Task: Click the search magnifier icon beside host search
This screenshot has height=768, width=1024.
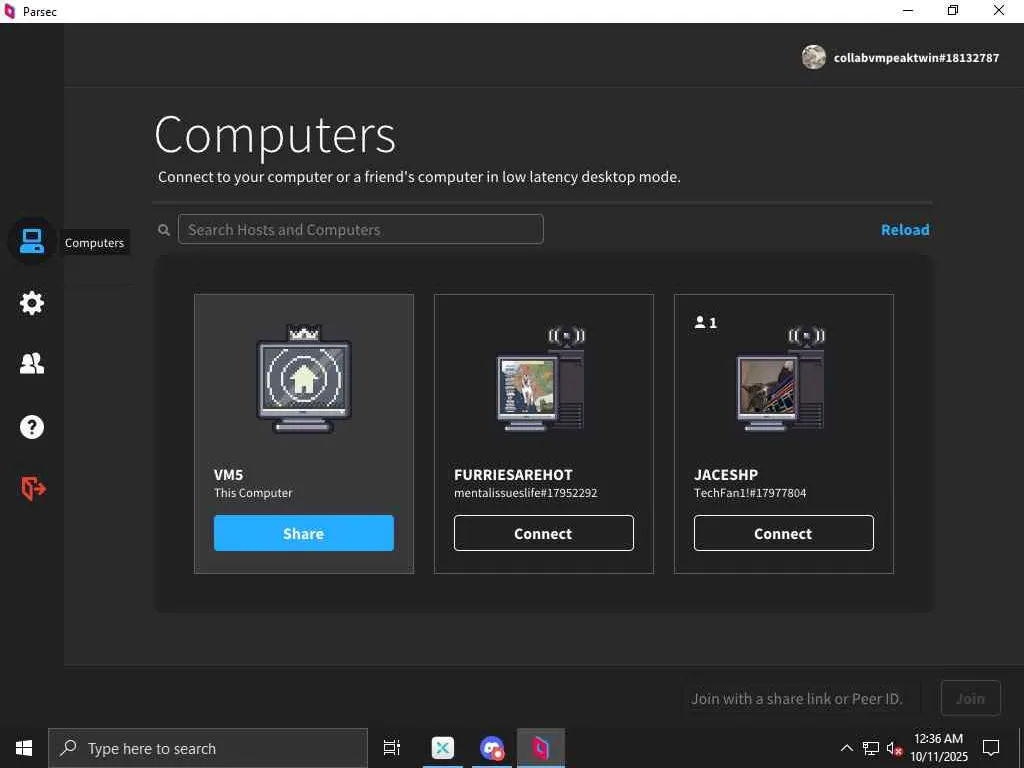Action: [x=164, y=230]
